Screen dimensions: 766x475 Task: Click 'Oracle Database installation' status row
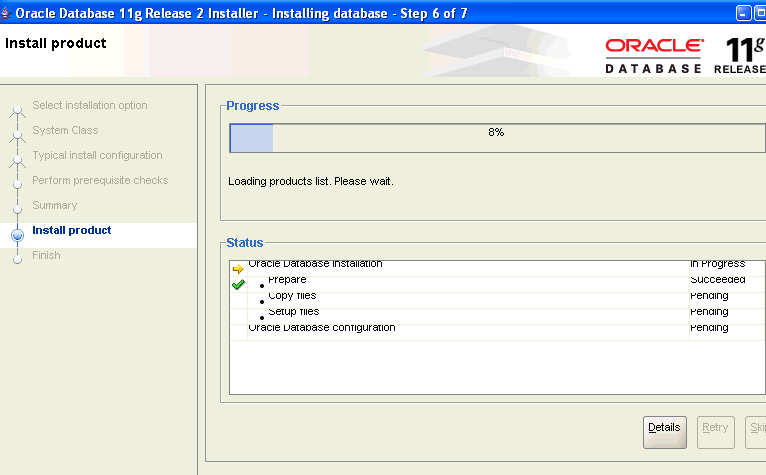click(x=497, y=268)
